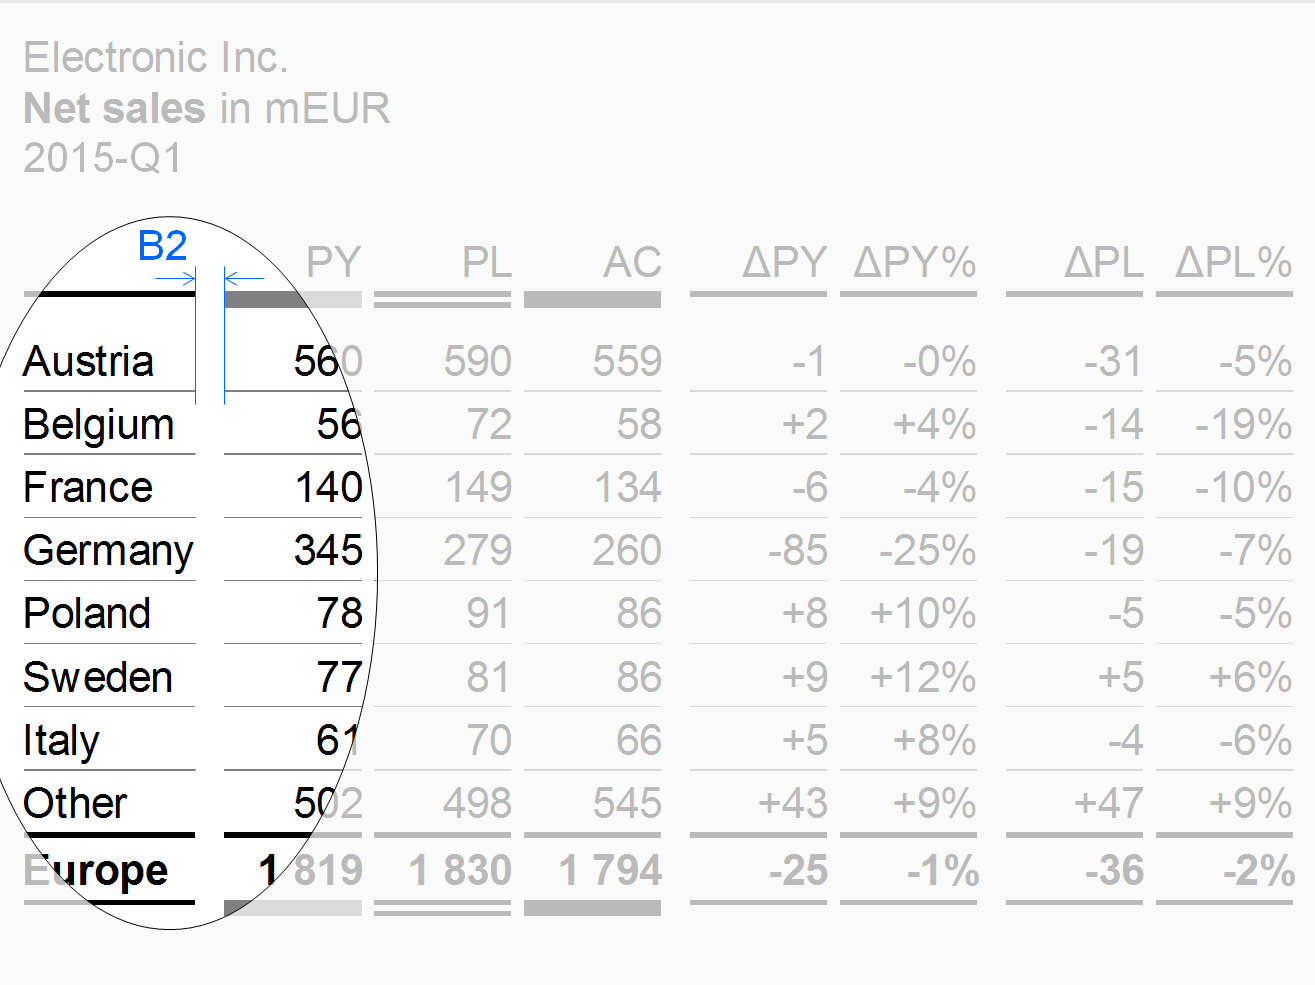Click Germany's PY value 345
Image resolution: width=1315 pixels, height=985 pixels.
tap(328, 550)
